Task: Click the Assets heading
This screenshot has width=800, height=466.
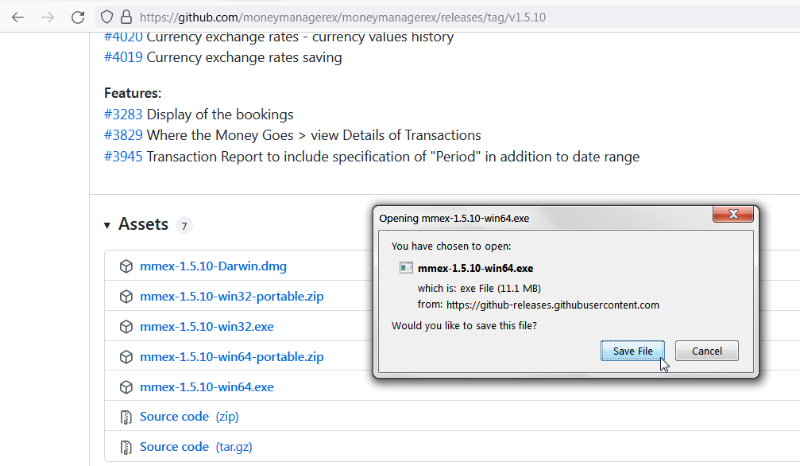Action: coord(143,224)
